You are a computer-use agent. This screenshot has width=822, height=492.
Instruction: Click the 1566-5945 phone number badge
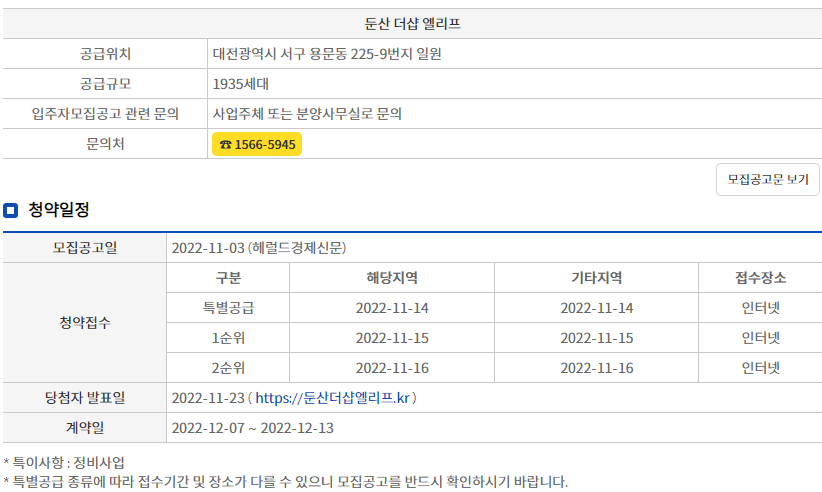257,144
